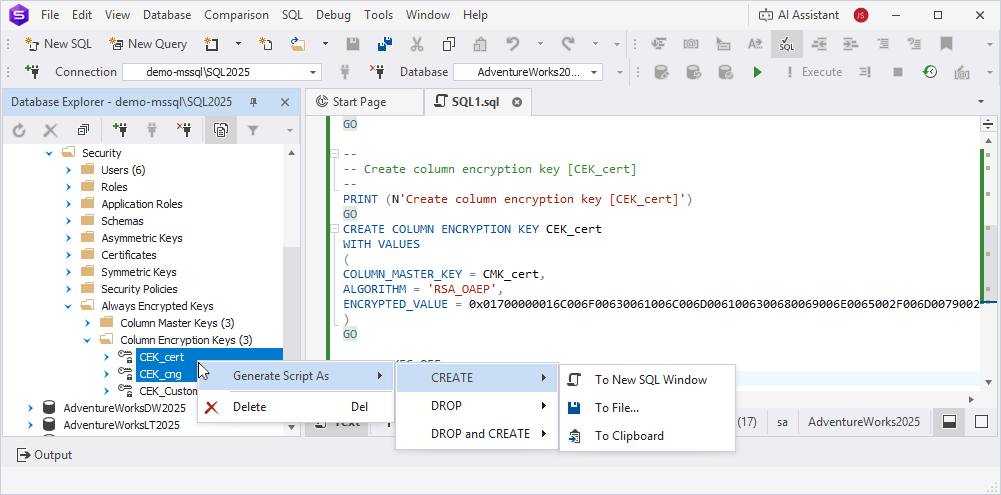Select the Security Policies folder

(x=139, y=289)
